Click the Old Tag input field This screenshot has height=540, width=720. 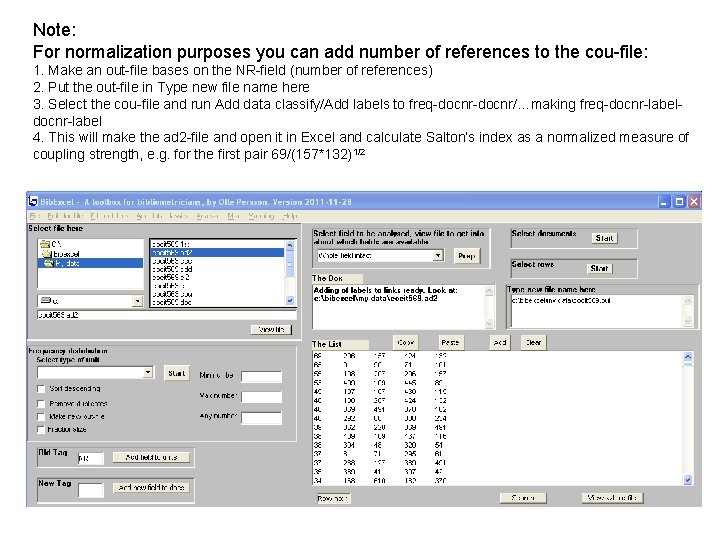(x=90, y=458)
